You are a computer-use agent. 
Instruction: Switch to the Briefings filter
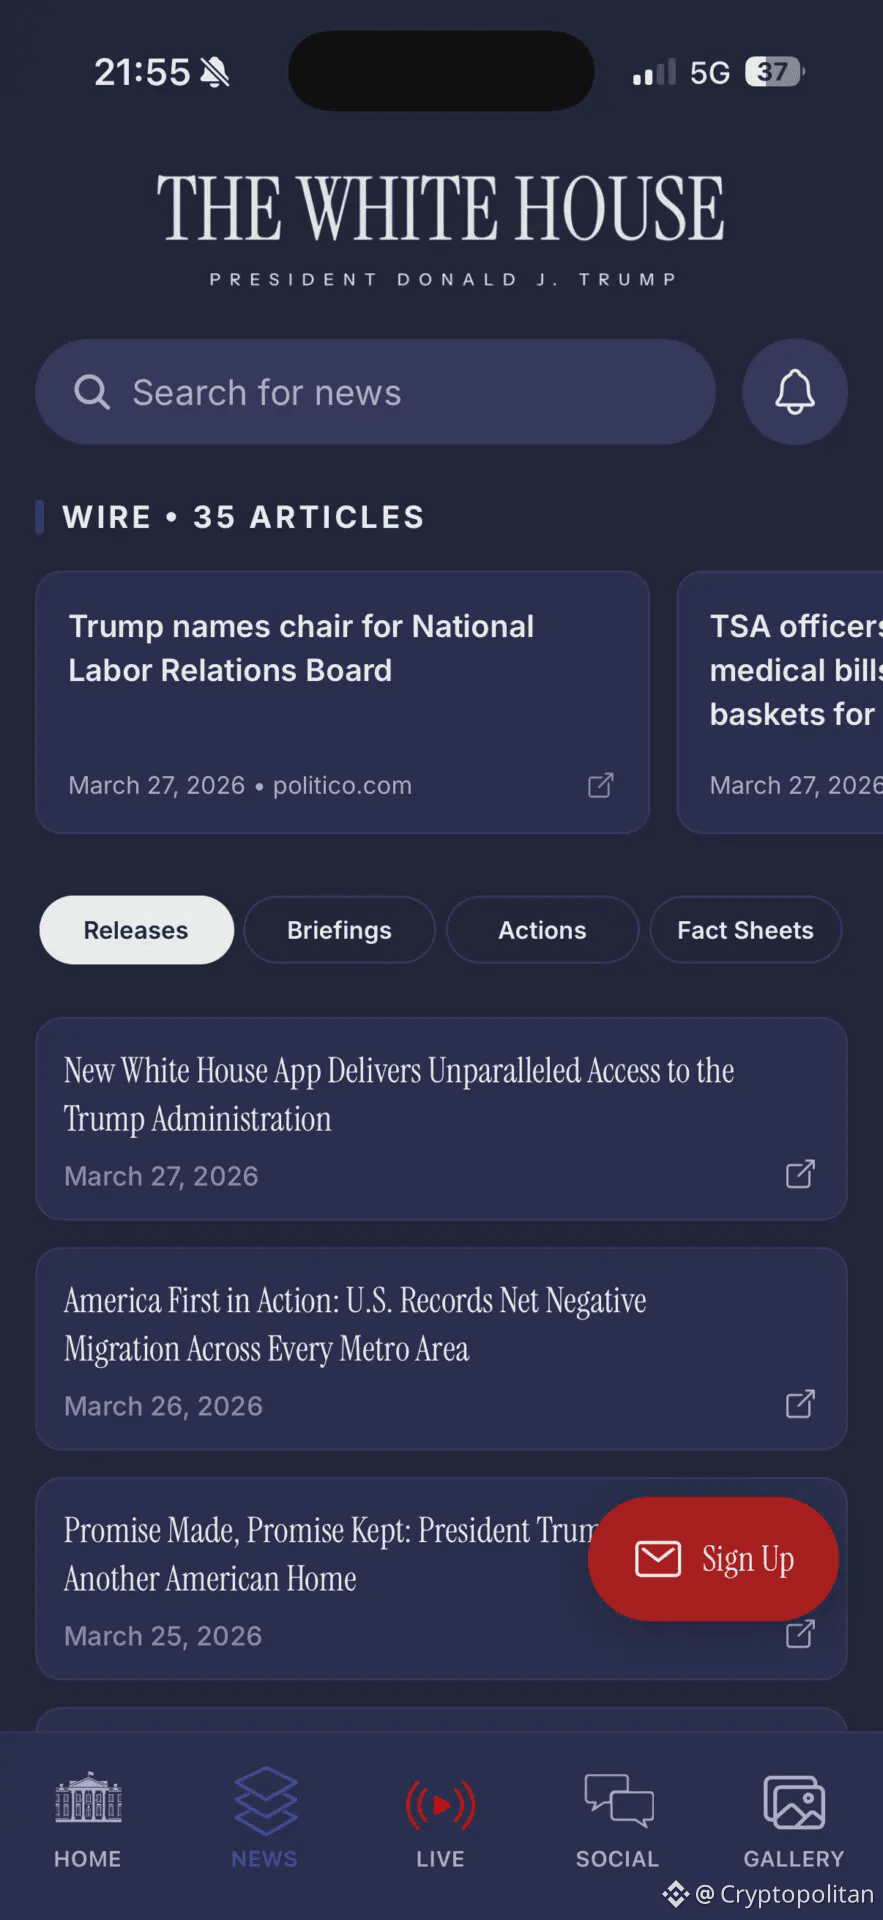click(339, 930)
